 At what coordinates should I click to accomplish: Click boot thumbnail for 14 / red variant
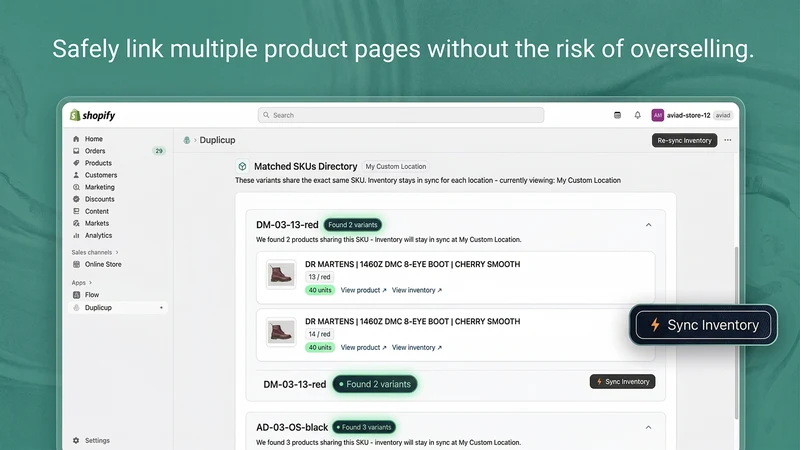pos(281,332)
